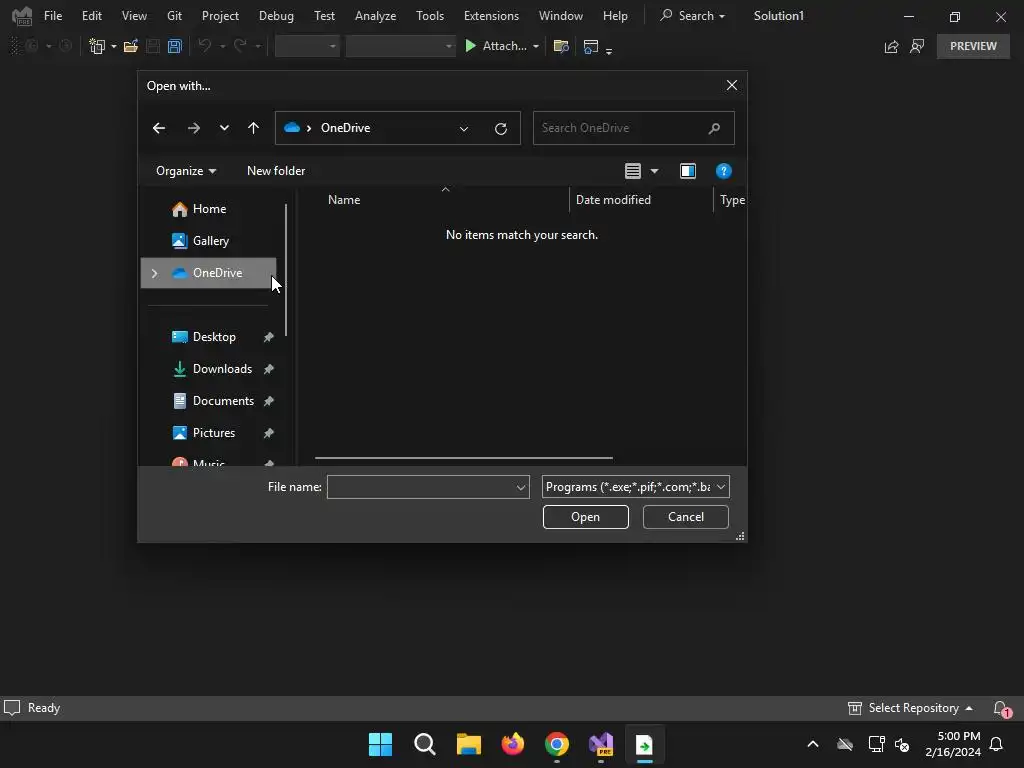Show hidden system tray icons
This screenshot has height=768, width=1024.
(813, 744)
